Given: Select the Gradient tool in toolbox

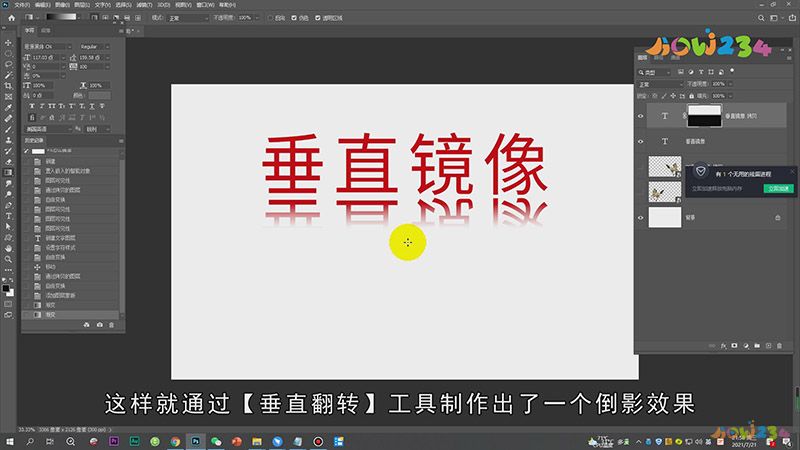Looking at the screenshot, I should point(8,172).
